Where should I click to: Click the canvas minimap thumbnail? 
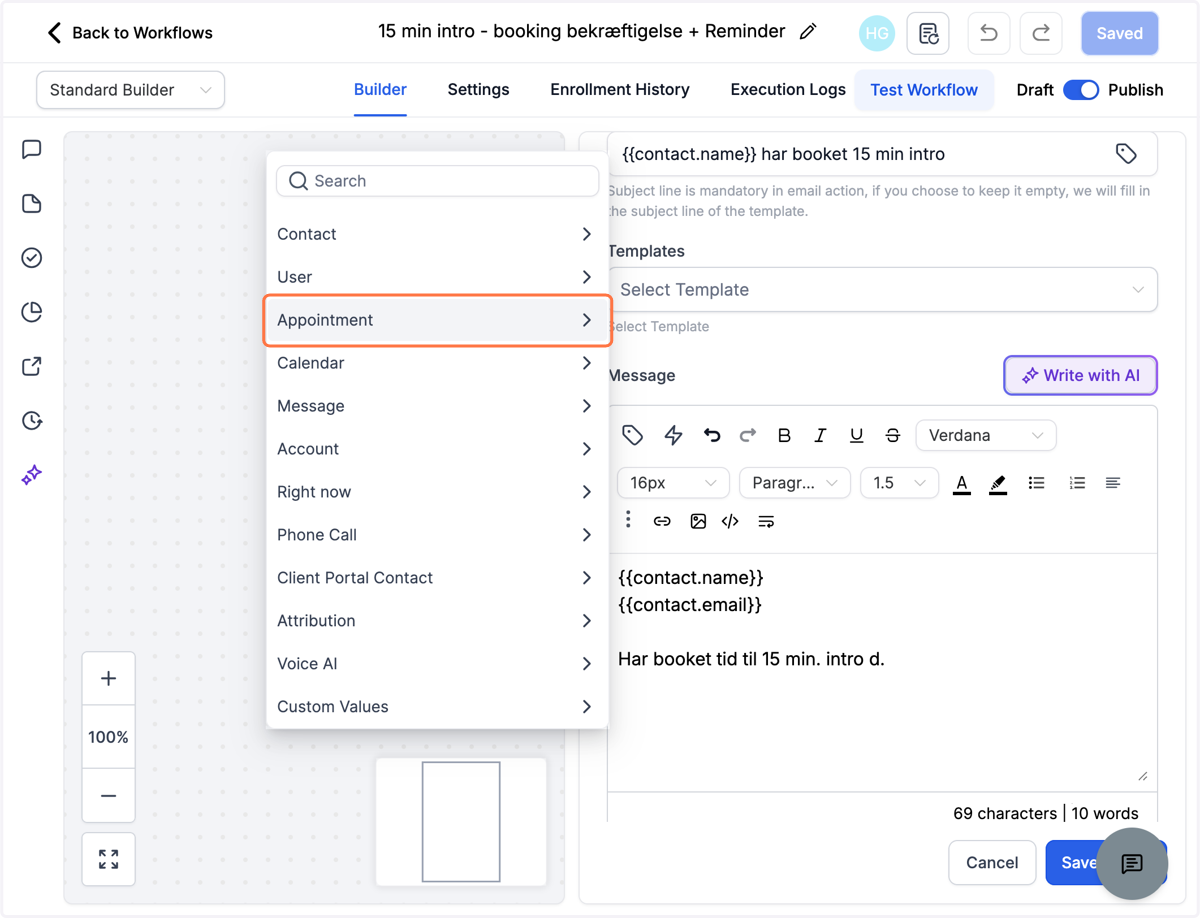tap(461, 822)
